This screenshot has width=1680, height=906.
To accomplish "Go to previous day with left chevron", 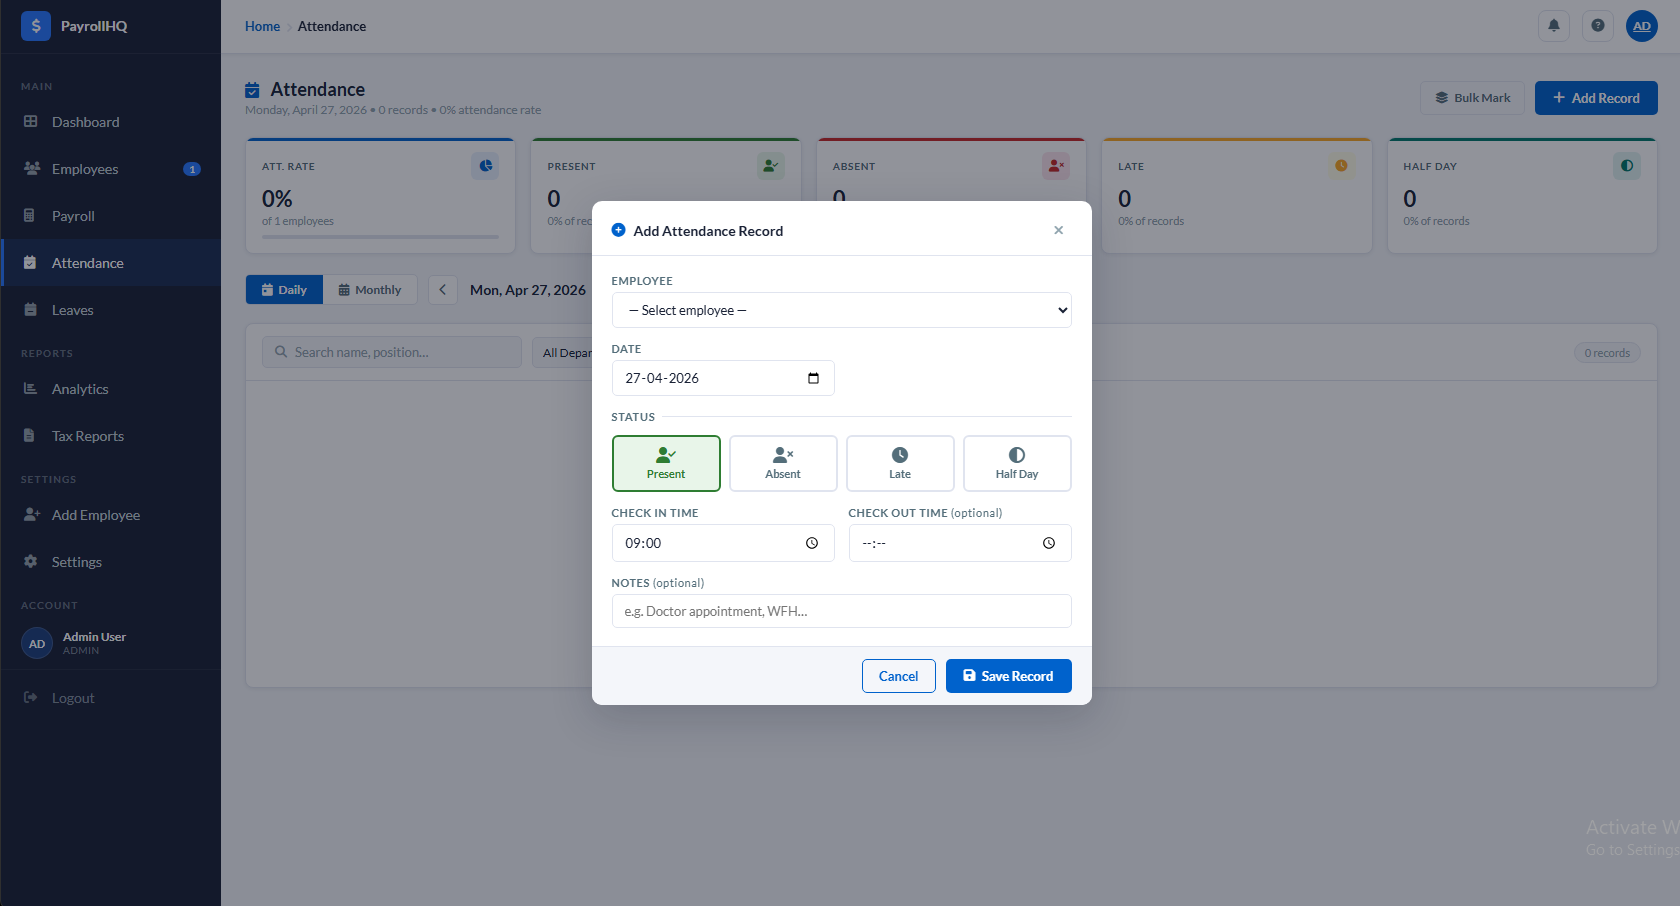I will click(x=442, y=290).
